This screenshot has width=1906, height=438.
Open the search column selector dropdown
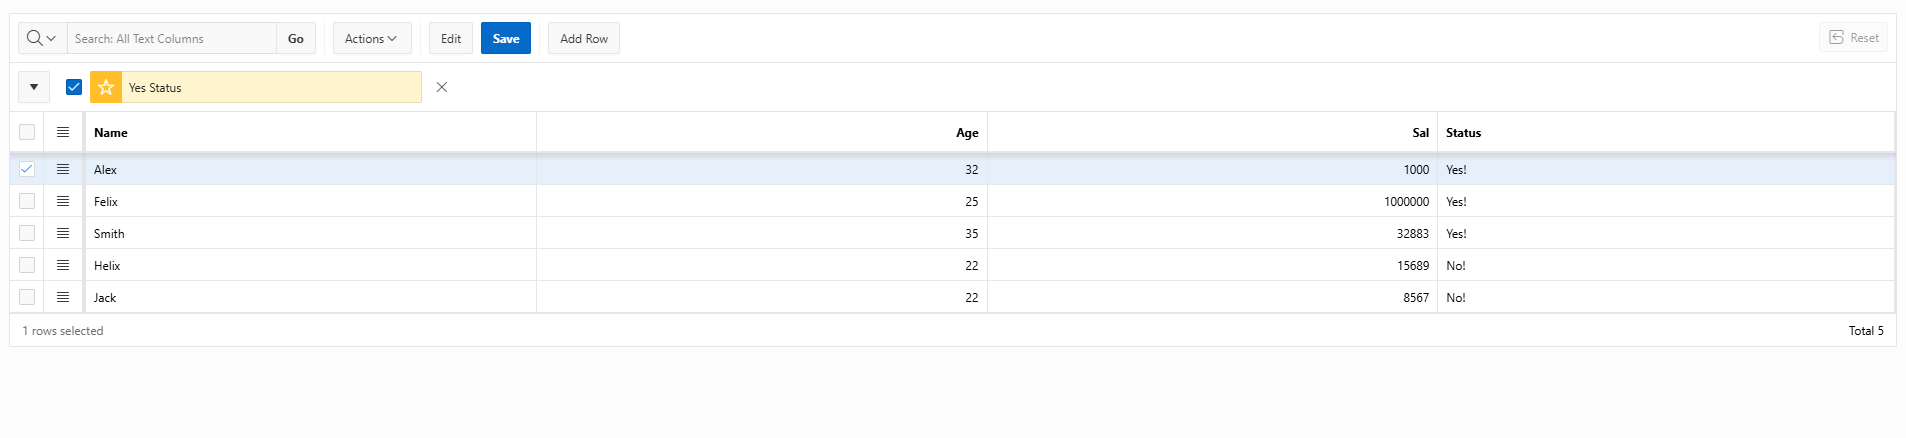(41, 38)
